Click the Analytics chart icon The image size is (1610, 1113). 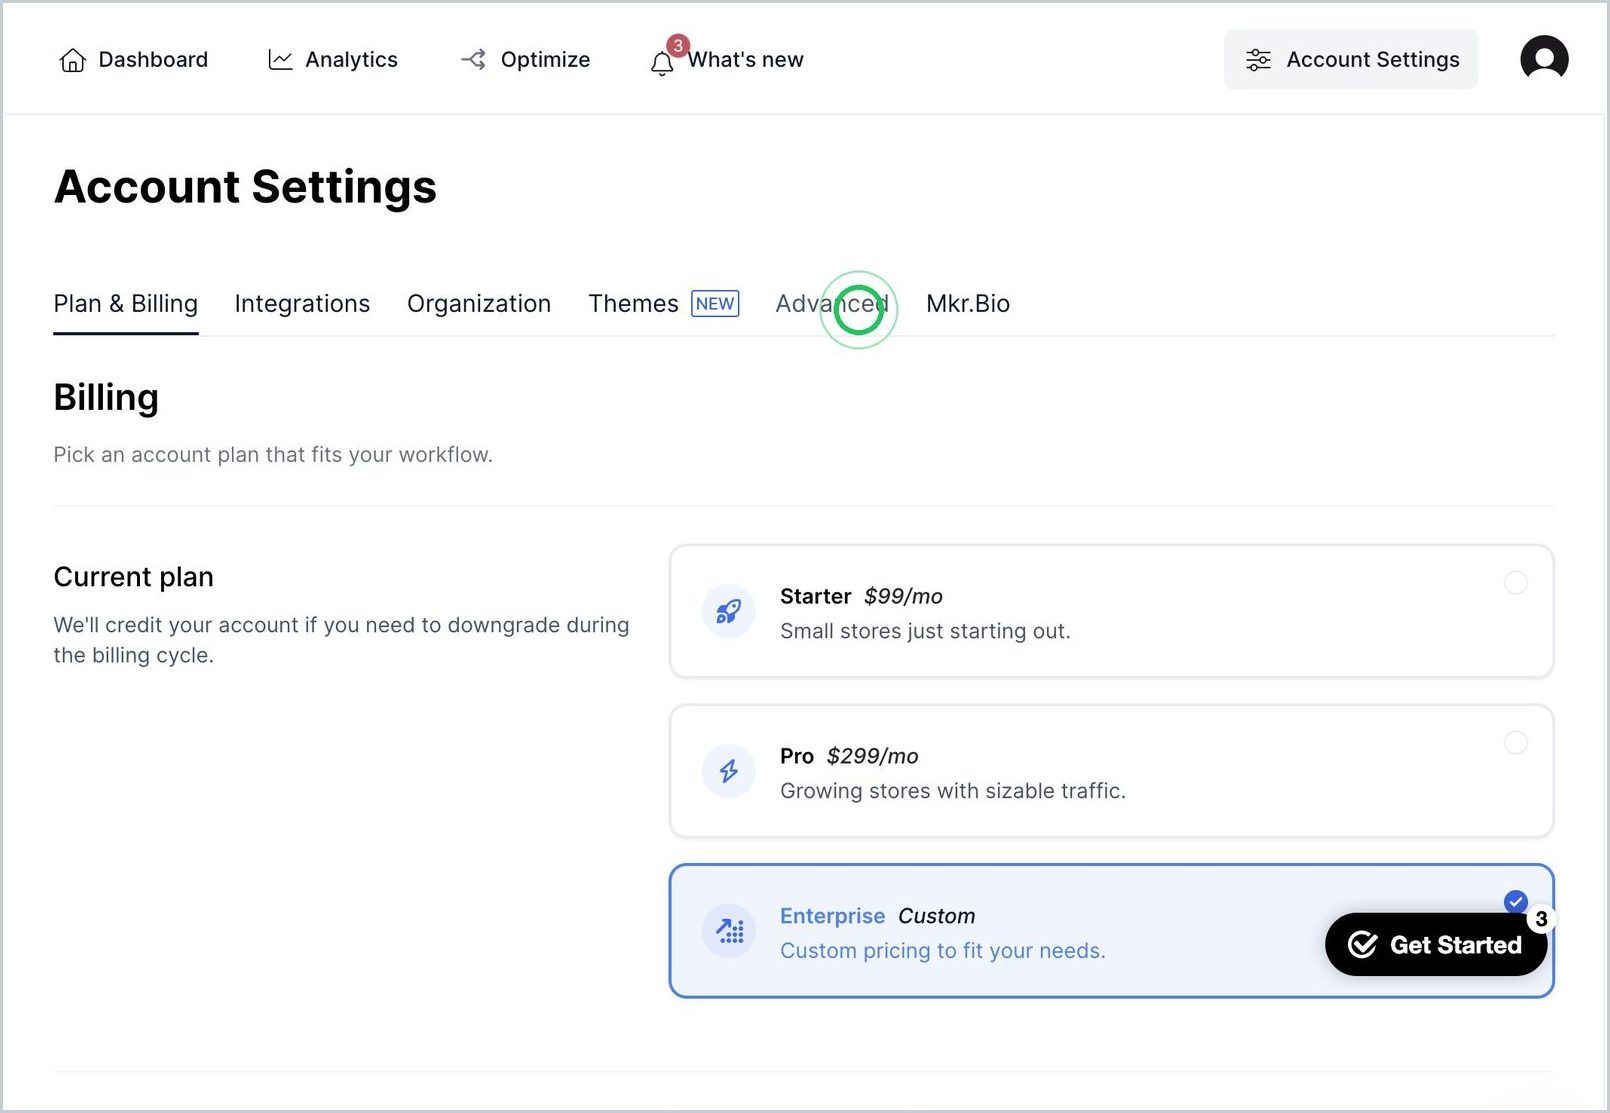[x=280, y=60]
